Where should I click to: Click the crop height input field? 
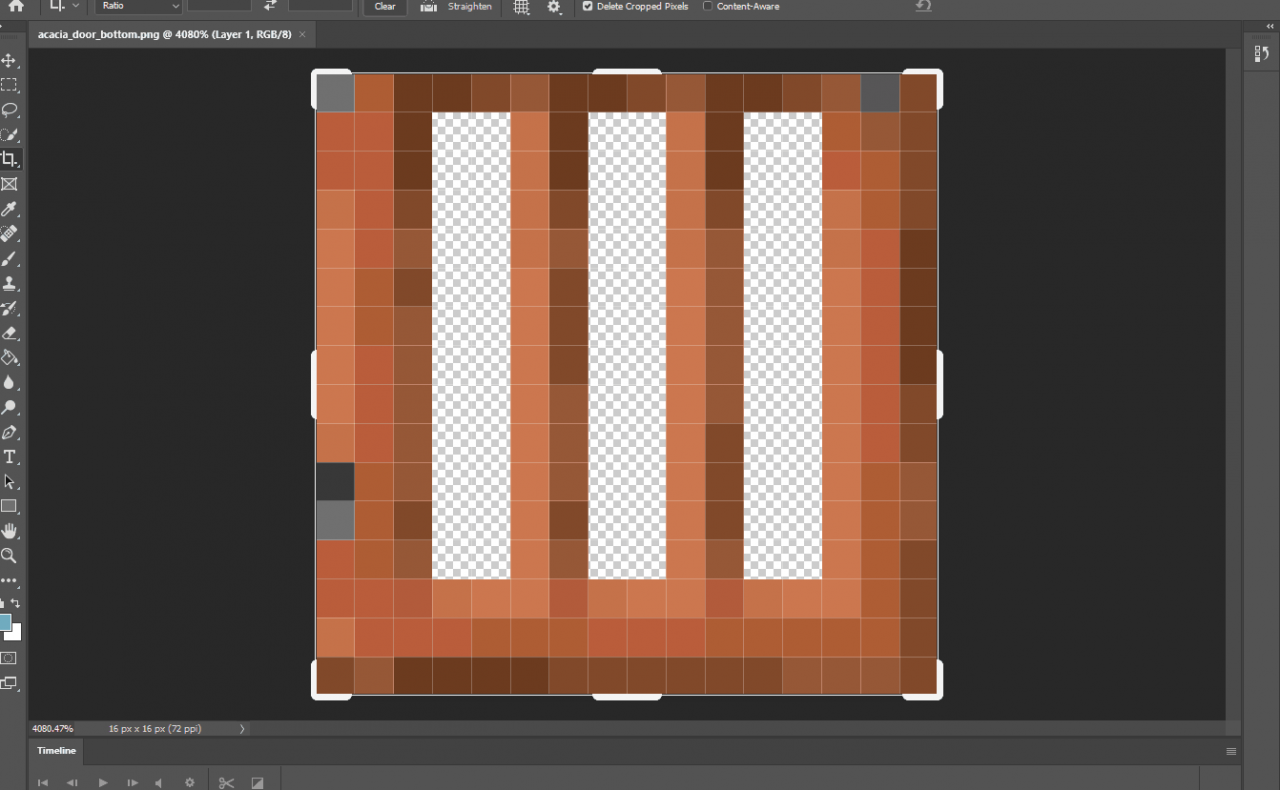(320, 6)
